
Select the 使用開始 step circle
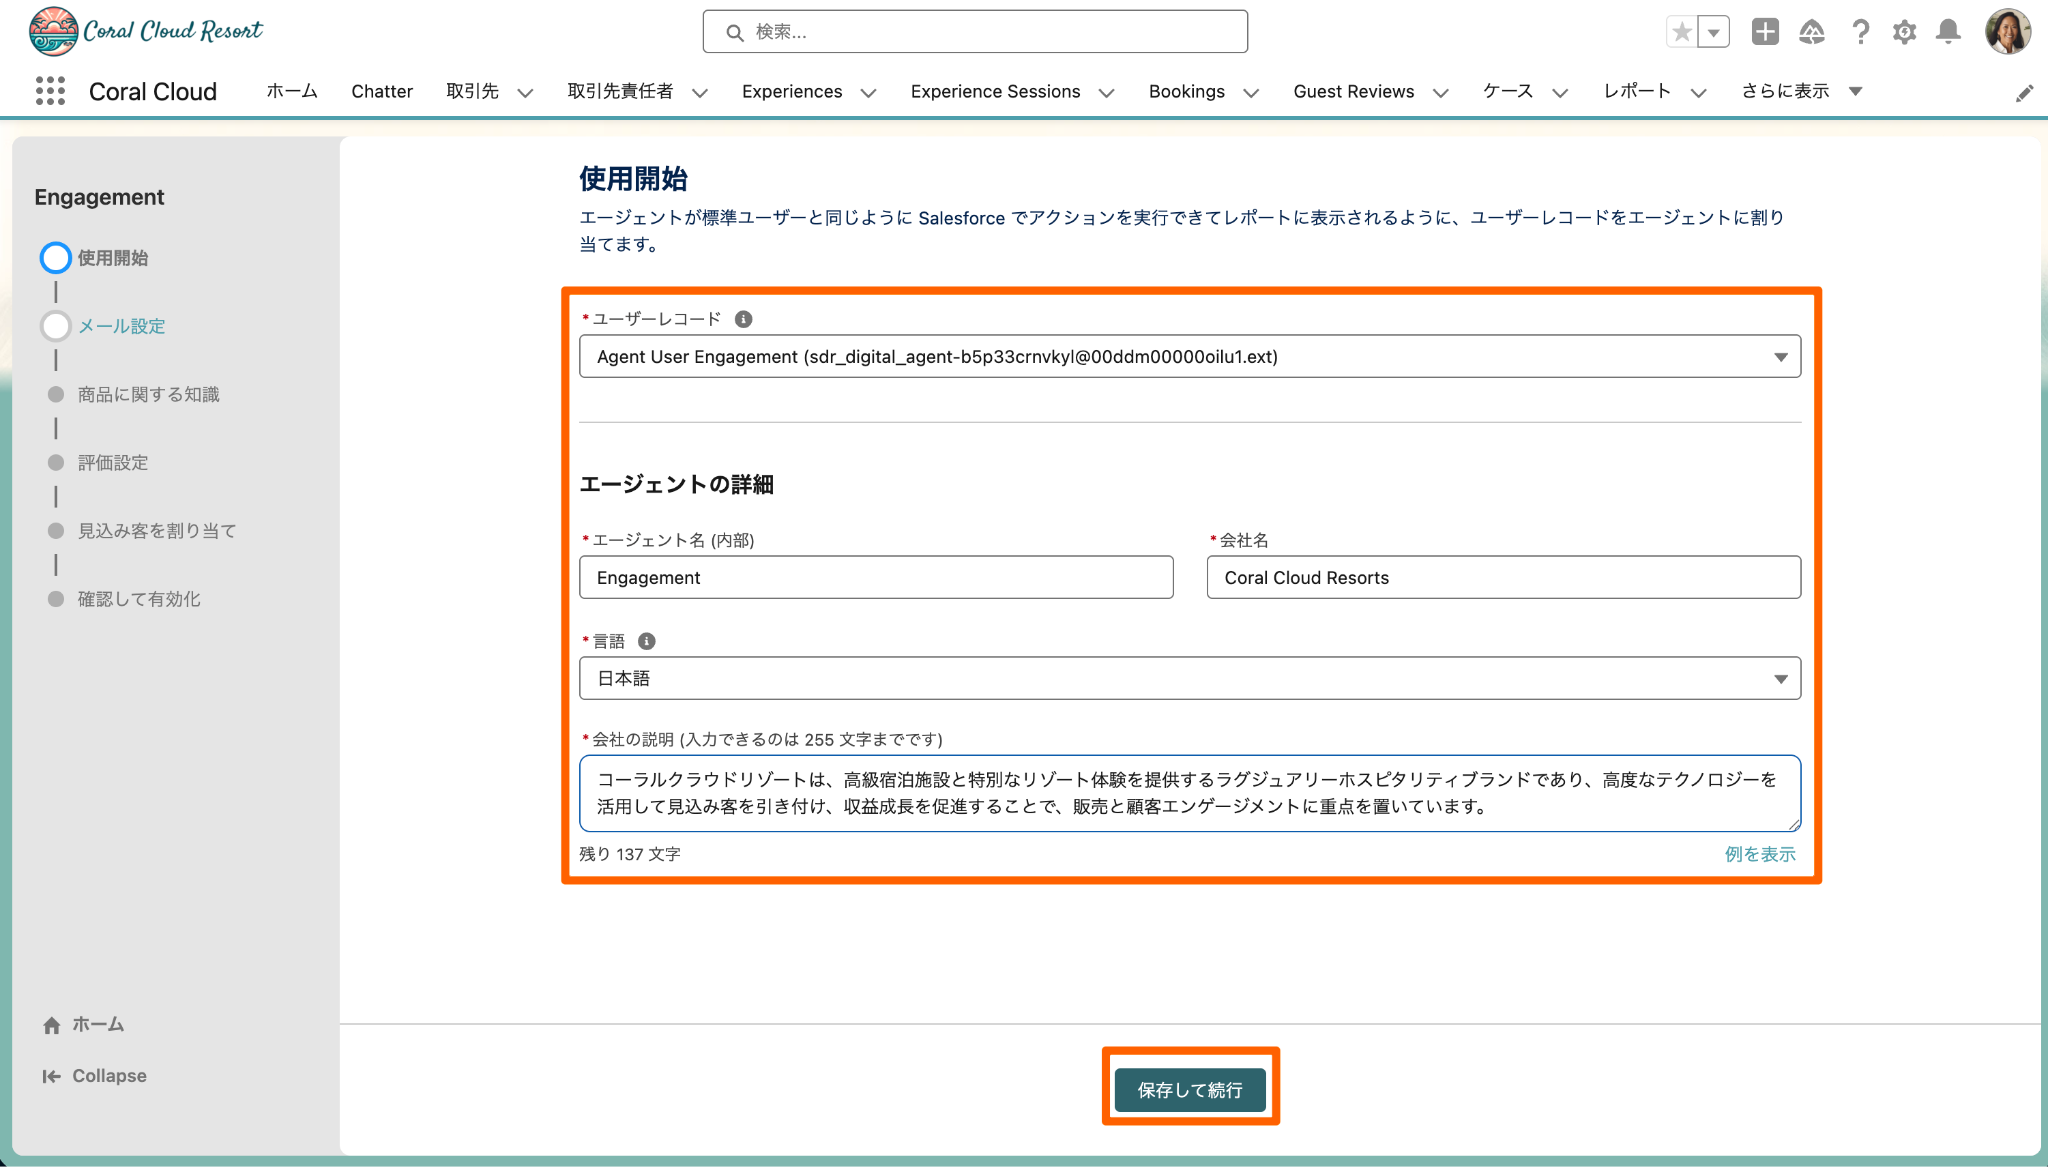point(56,258)
